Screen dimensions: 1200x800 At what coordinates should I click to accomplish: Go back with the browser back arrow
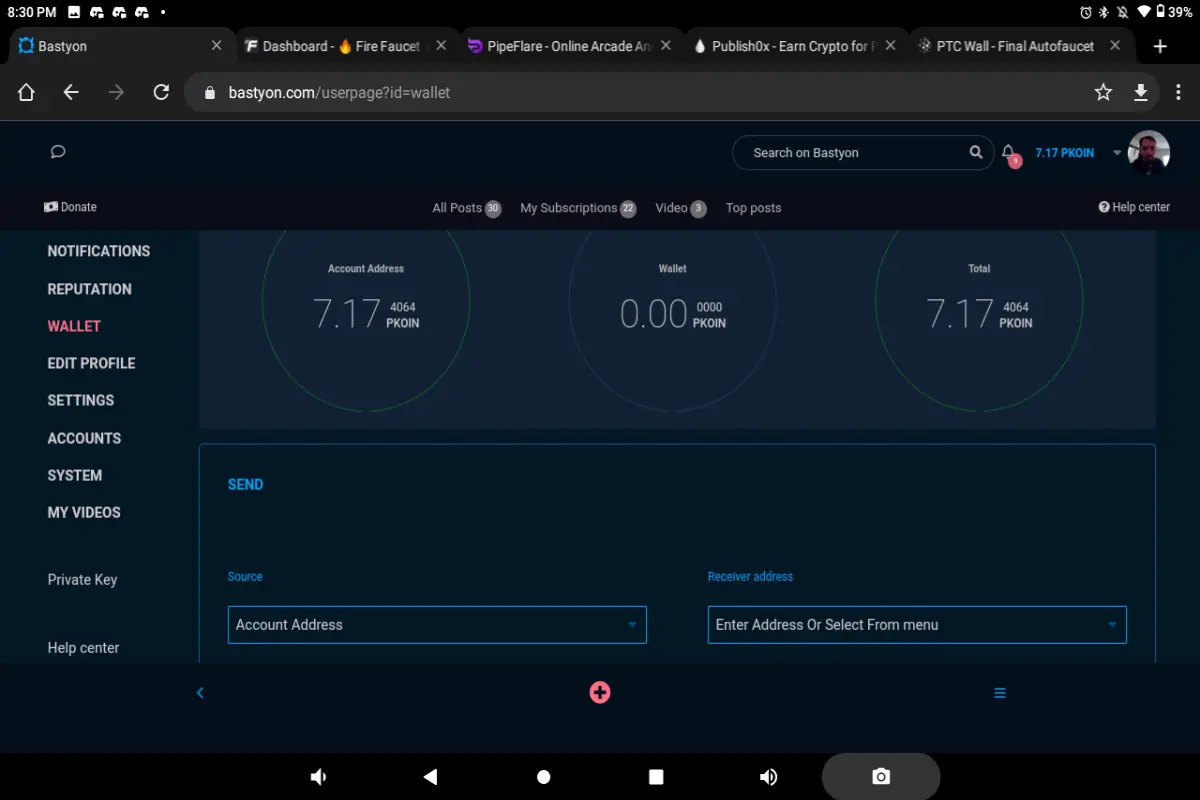(71, 92)
